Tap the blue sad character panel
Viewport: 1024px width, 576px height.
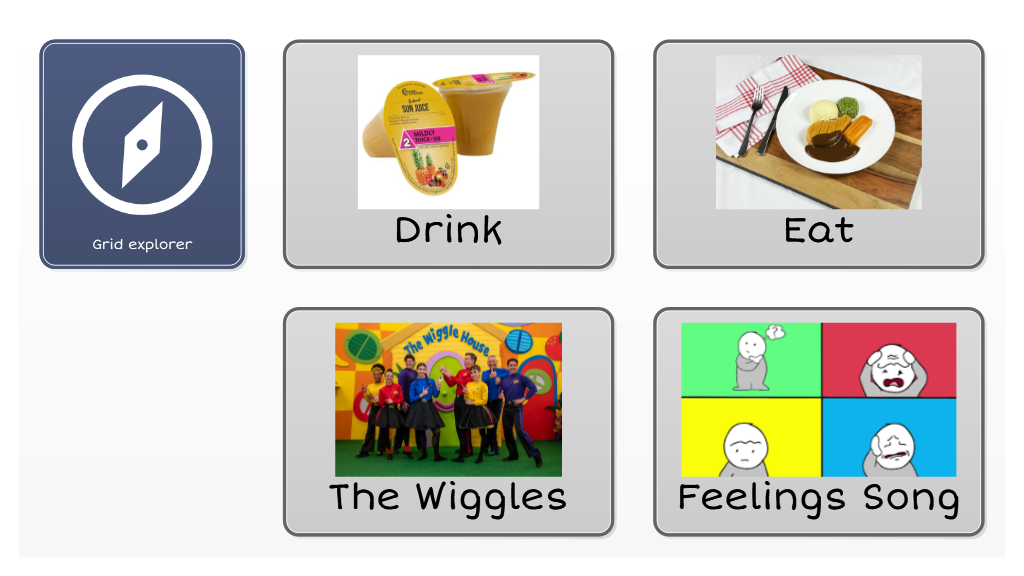889,438
